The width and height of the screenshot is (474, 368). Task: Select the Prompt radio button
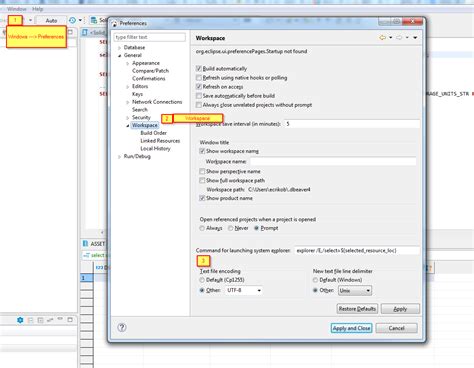tap(256, 228)
